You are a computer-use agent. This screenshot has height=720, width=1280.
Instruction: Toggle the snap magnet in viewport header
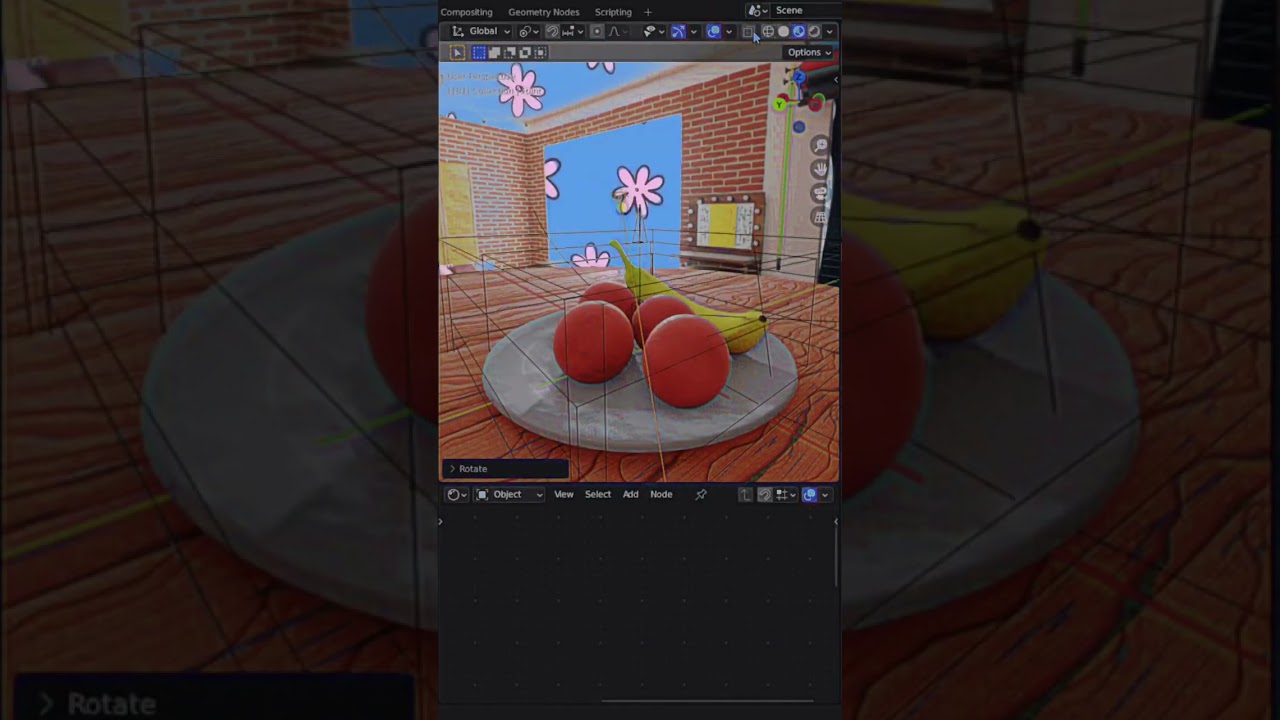(x=552, y=31)
